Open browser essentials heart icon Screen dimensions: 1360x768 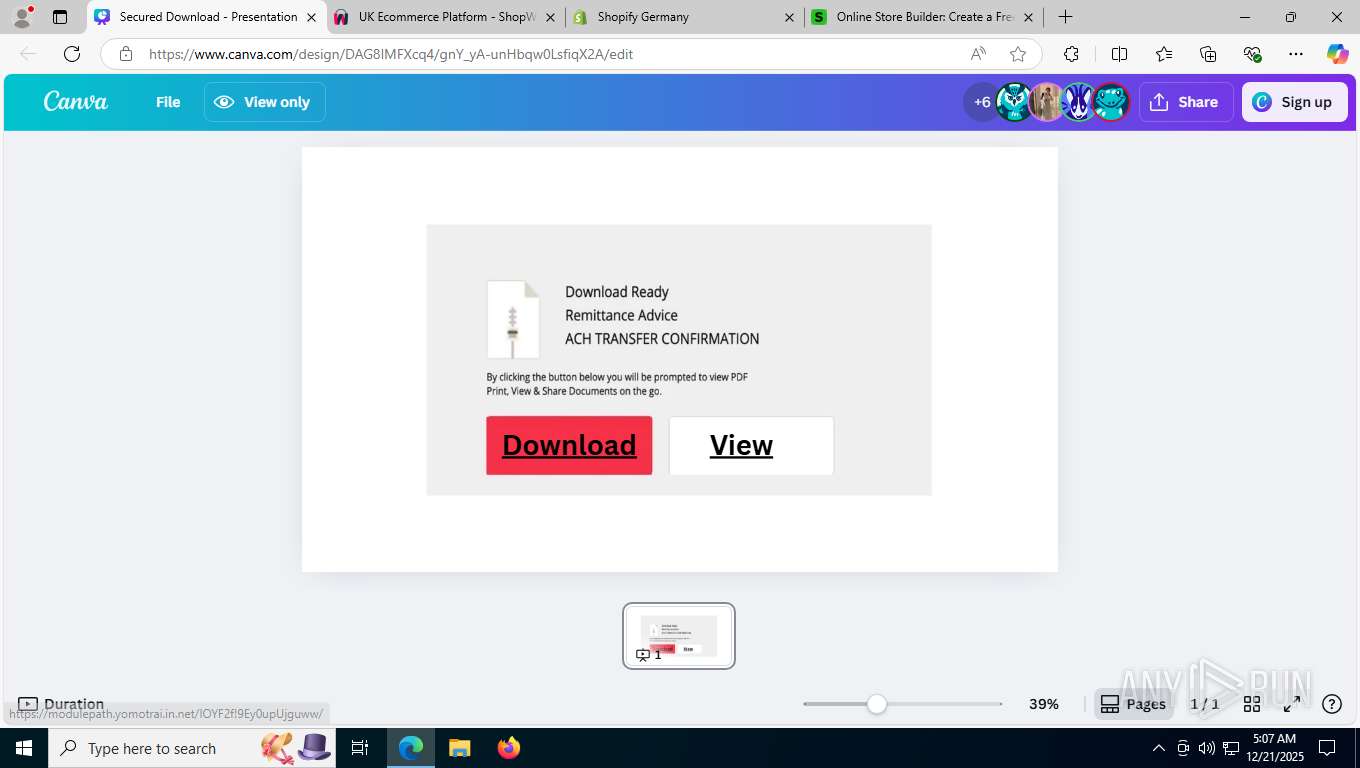pyautogui.click(x=1252, y=54)
